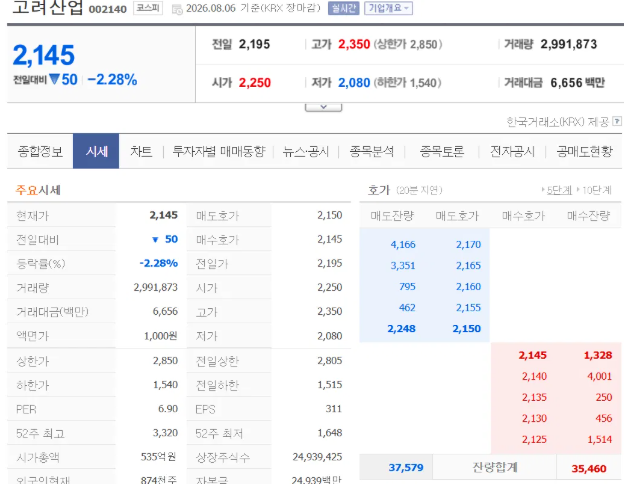
Task: Click the 거래량 value 2,991,873 in the header
Action: 568,44
